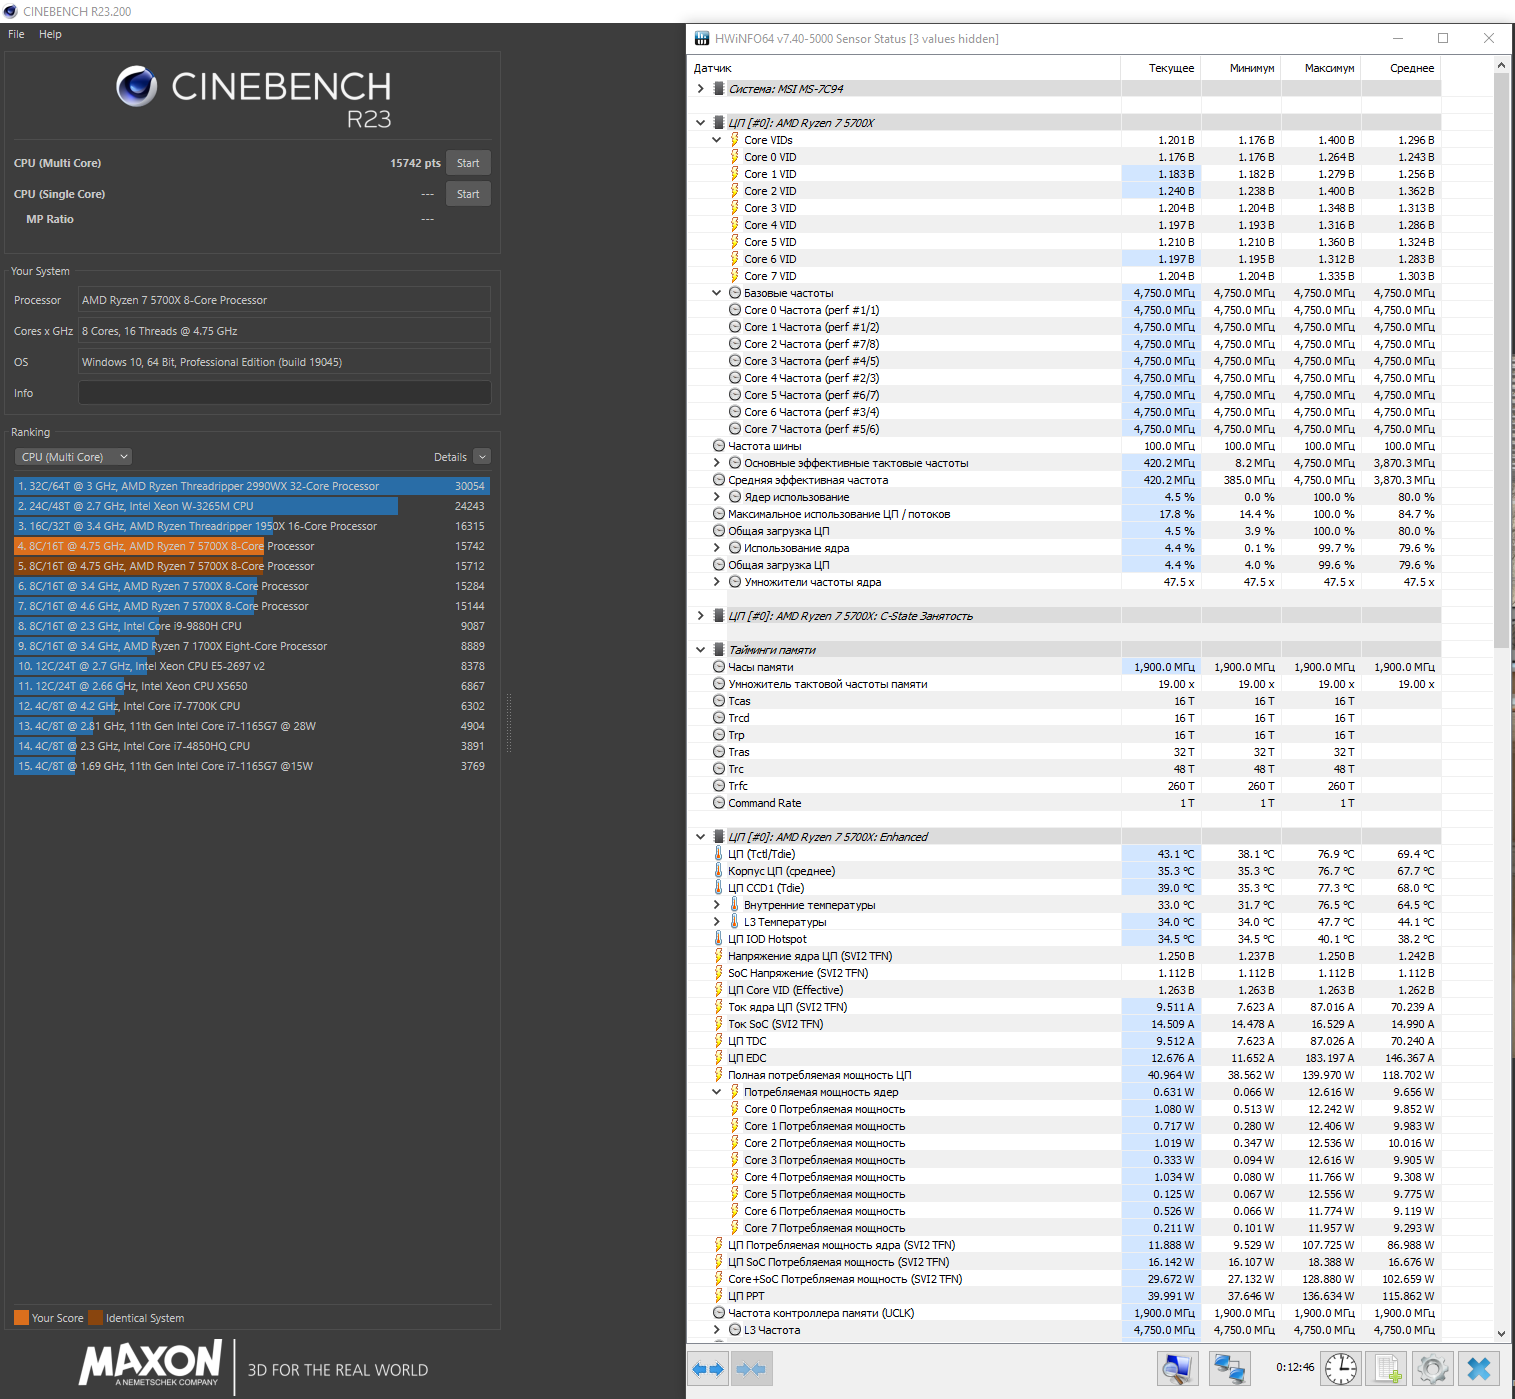The image size is (1515, 1399).
Task: Click the 15742 pts multi core score
Action: [x=415, y=163]
